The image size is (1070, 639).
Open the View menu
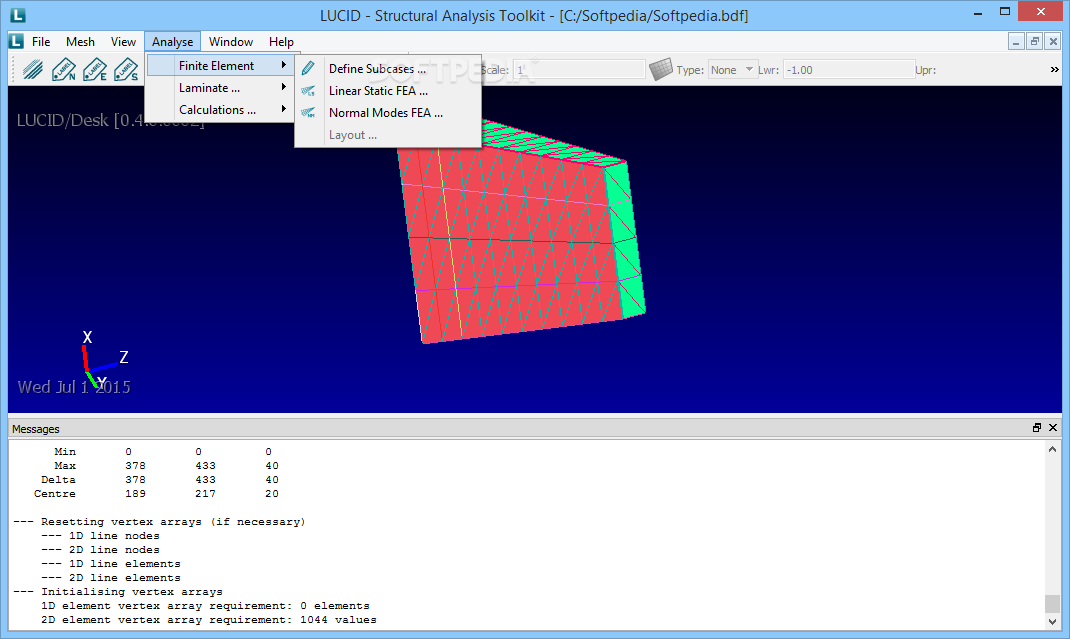[x=124, y=42]
